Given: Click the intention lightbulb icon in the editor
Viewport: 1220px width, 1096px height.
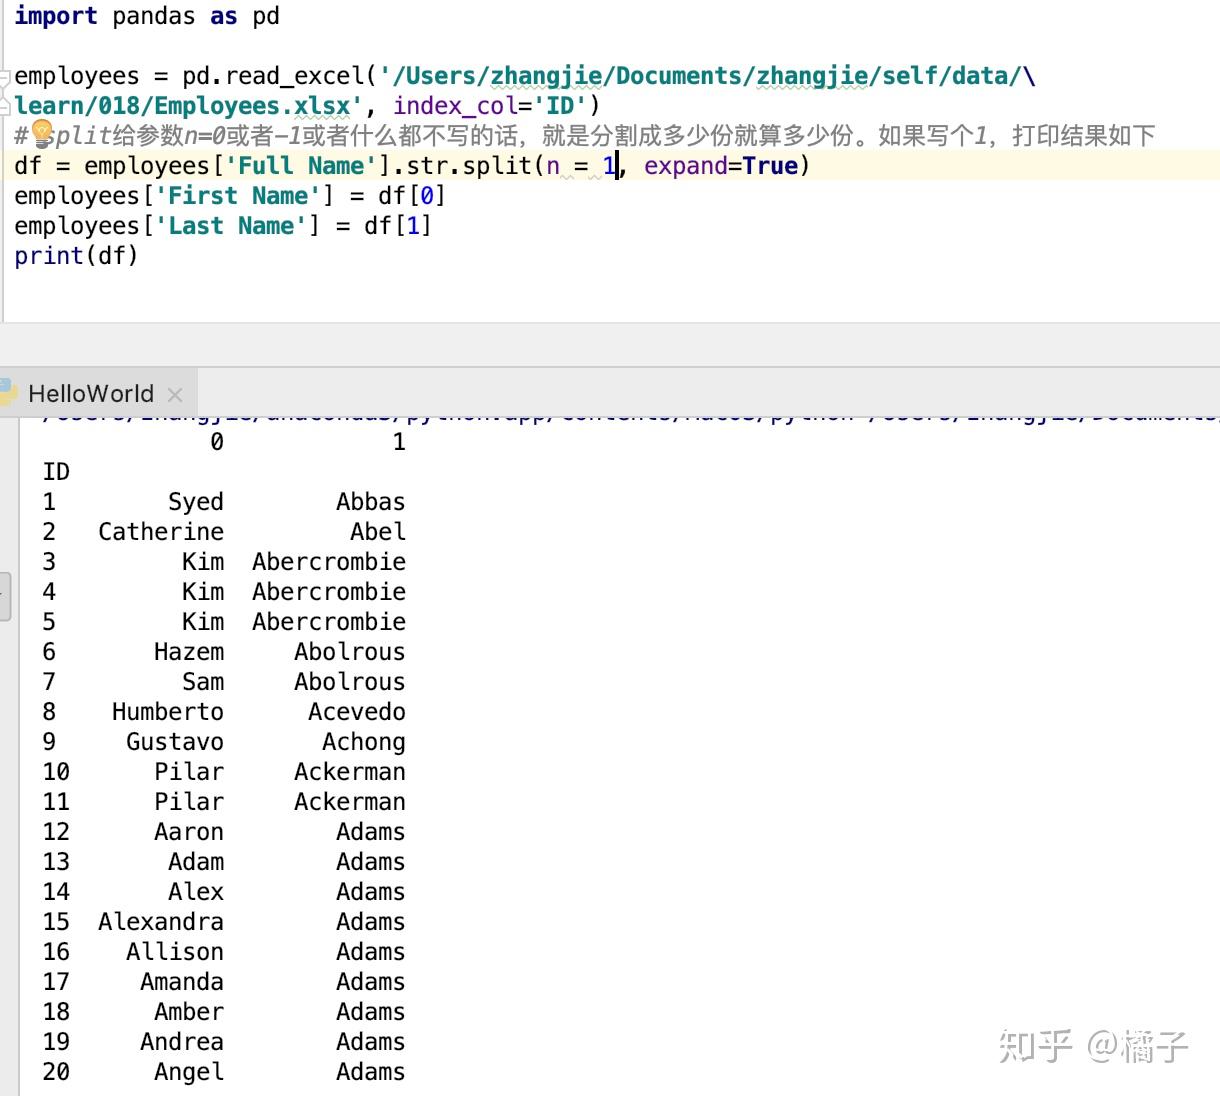Looking at the screenshot, I should (42, 133).
